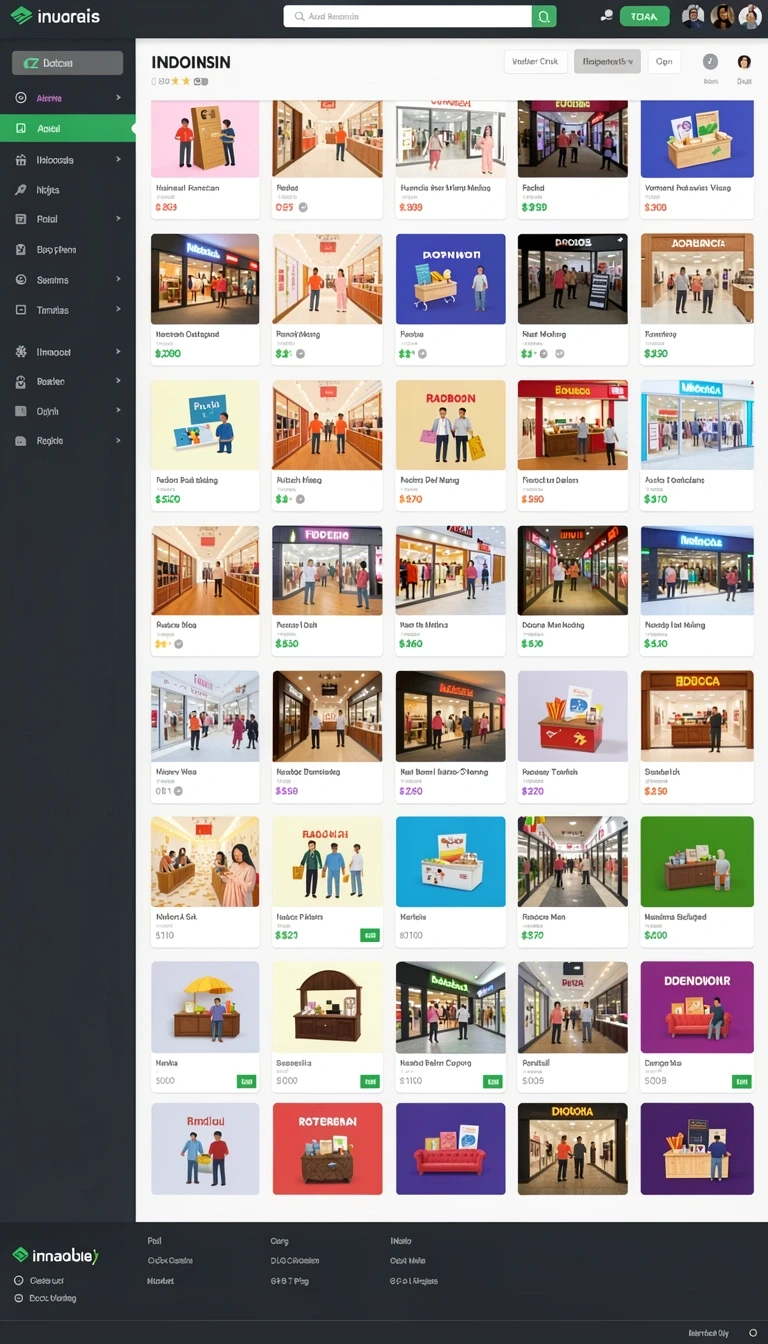
Task: Click the gray clock icon in the page header
Action: click(710, 62)
